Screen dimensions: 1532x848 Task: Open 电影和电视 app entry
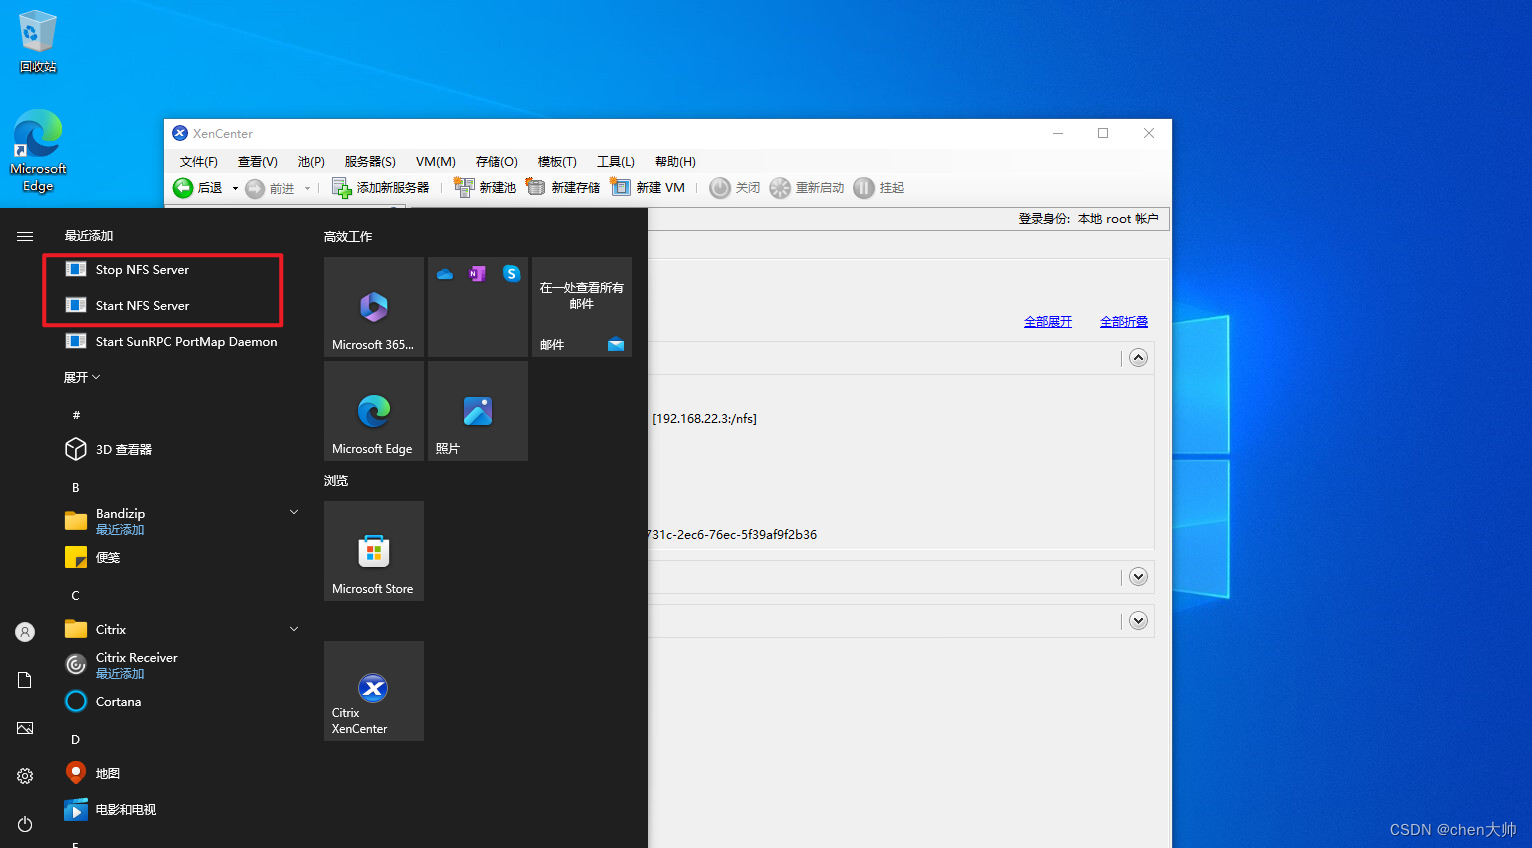point(180,810)
